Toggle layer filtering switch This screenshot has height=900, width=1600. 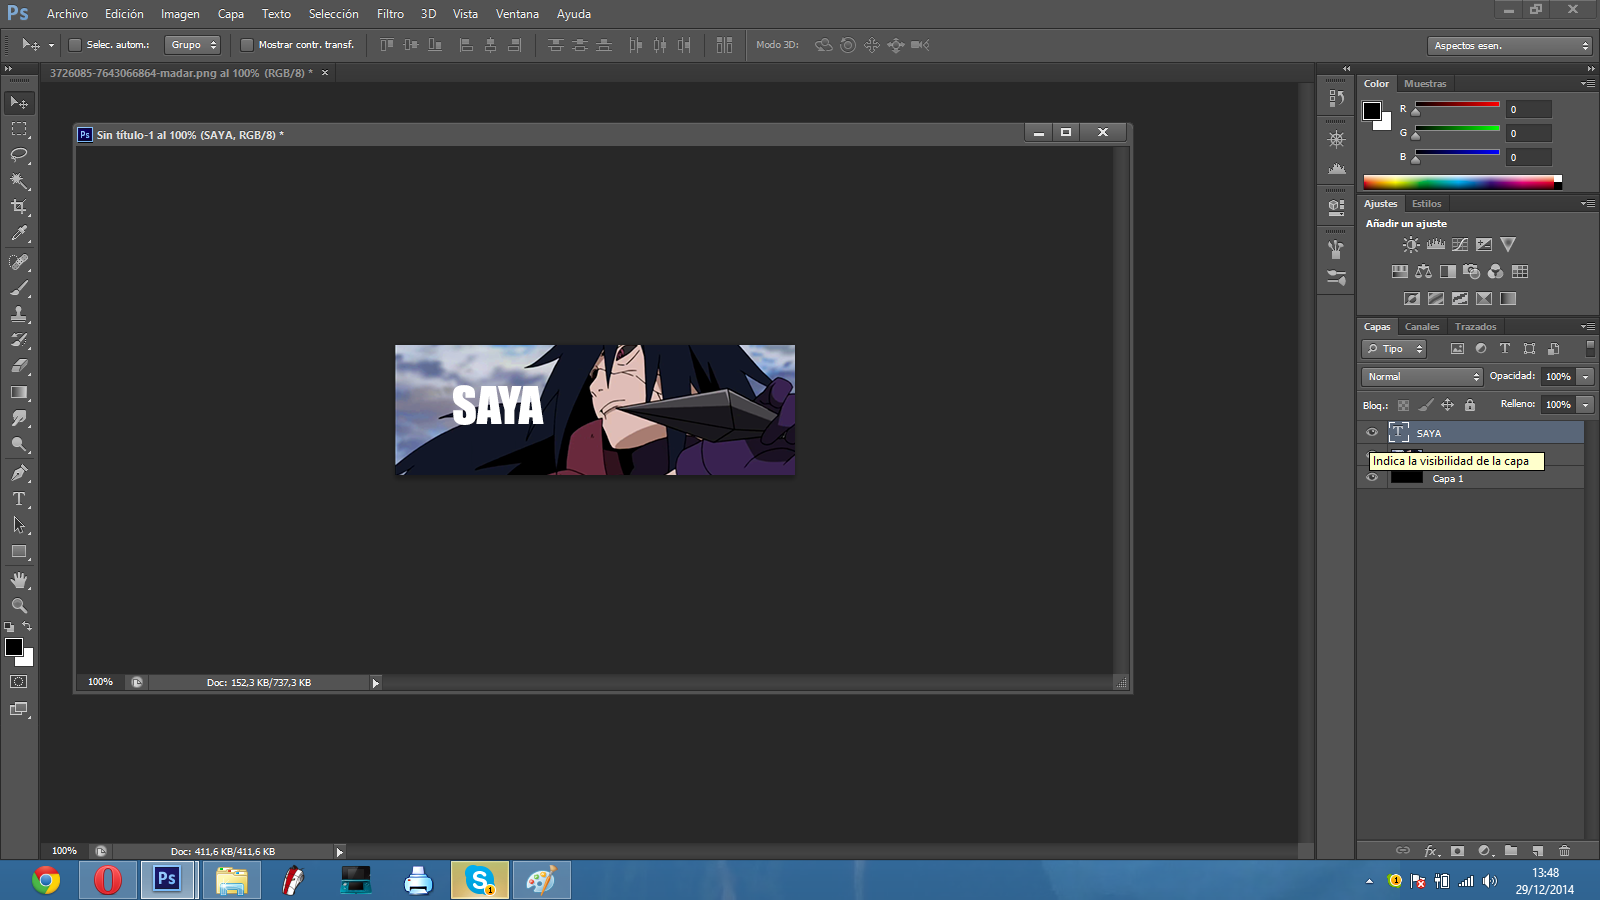pyautogui.click(x=1590, y=348)
